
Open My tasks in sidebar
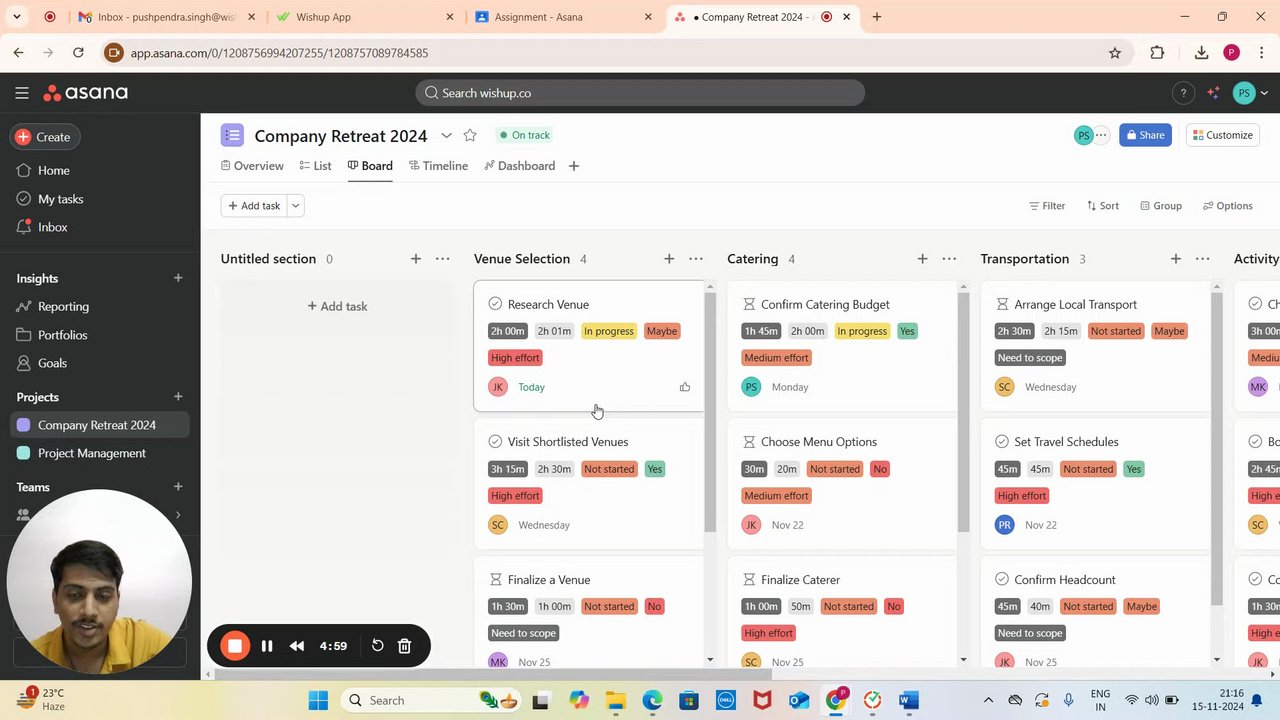coord(60,199)
